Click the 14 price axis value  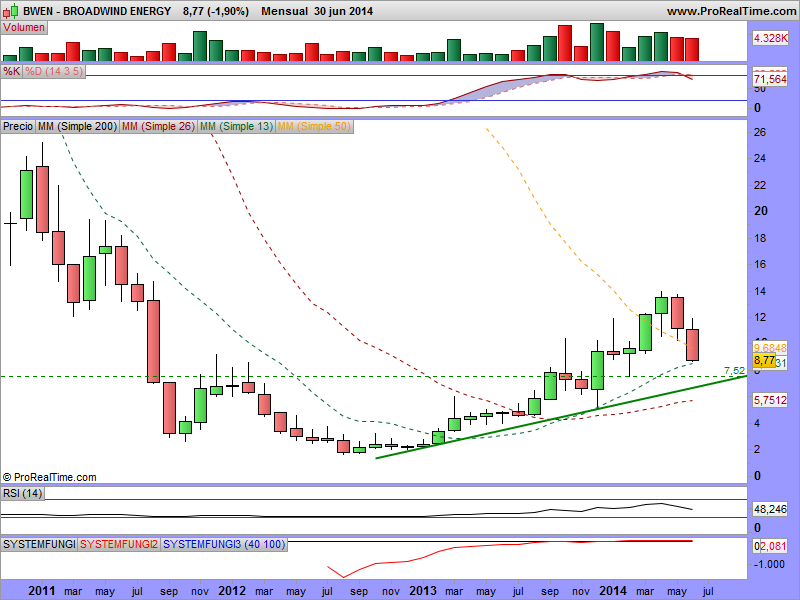coord(760,291)
